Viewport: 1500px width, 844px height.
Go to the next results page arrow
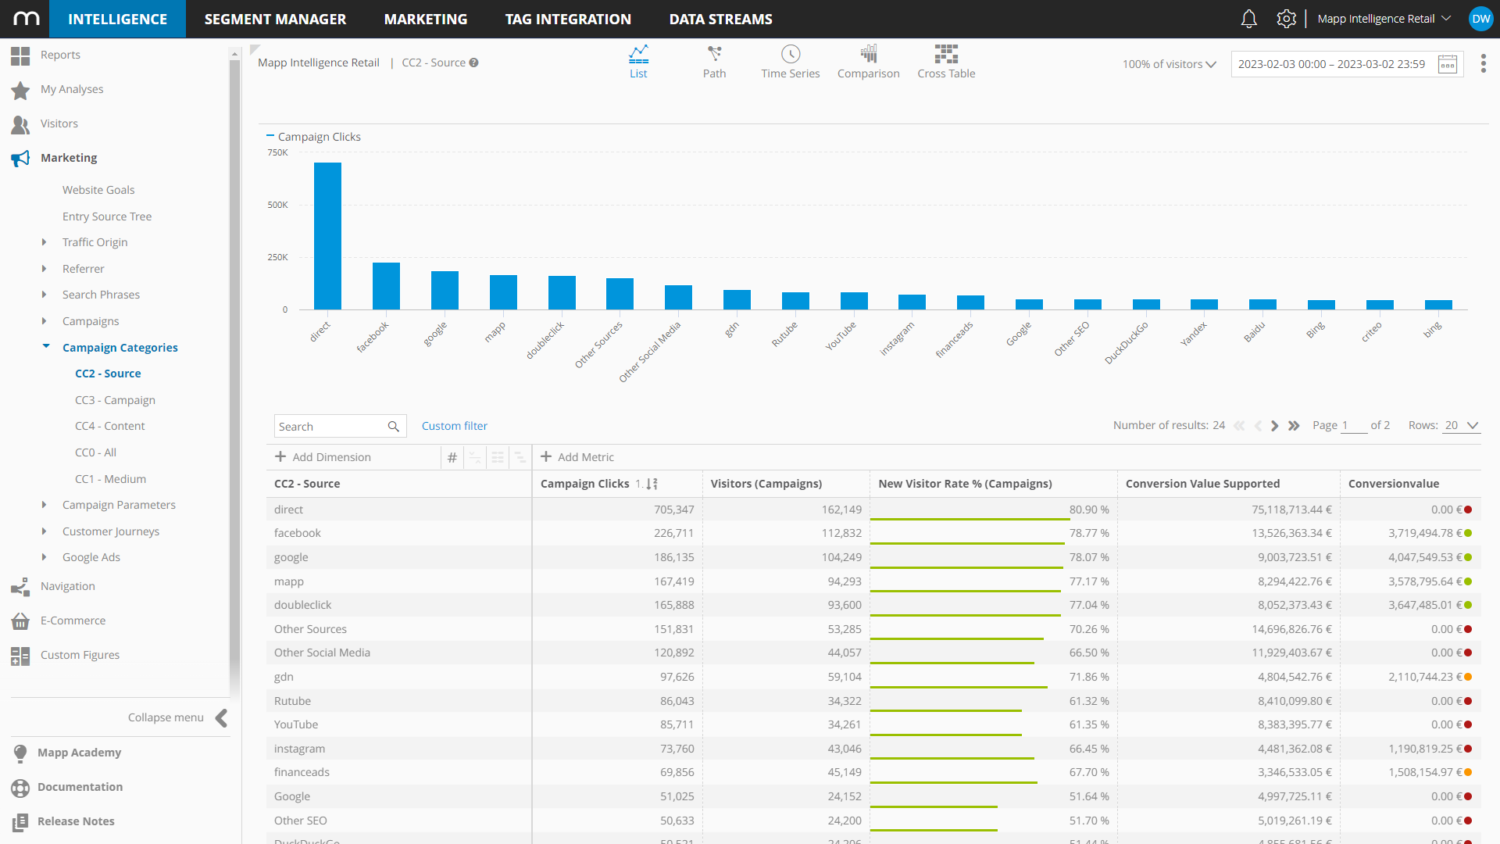1275,426
